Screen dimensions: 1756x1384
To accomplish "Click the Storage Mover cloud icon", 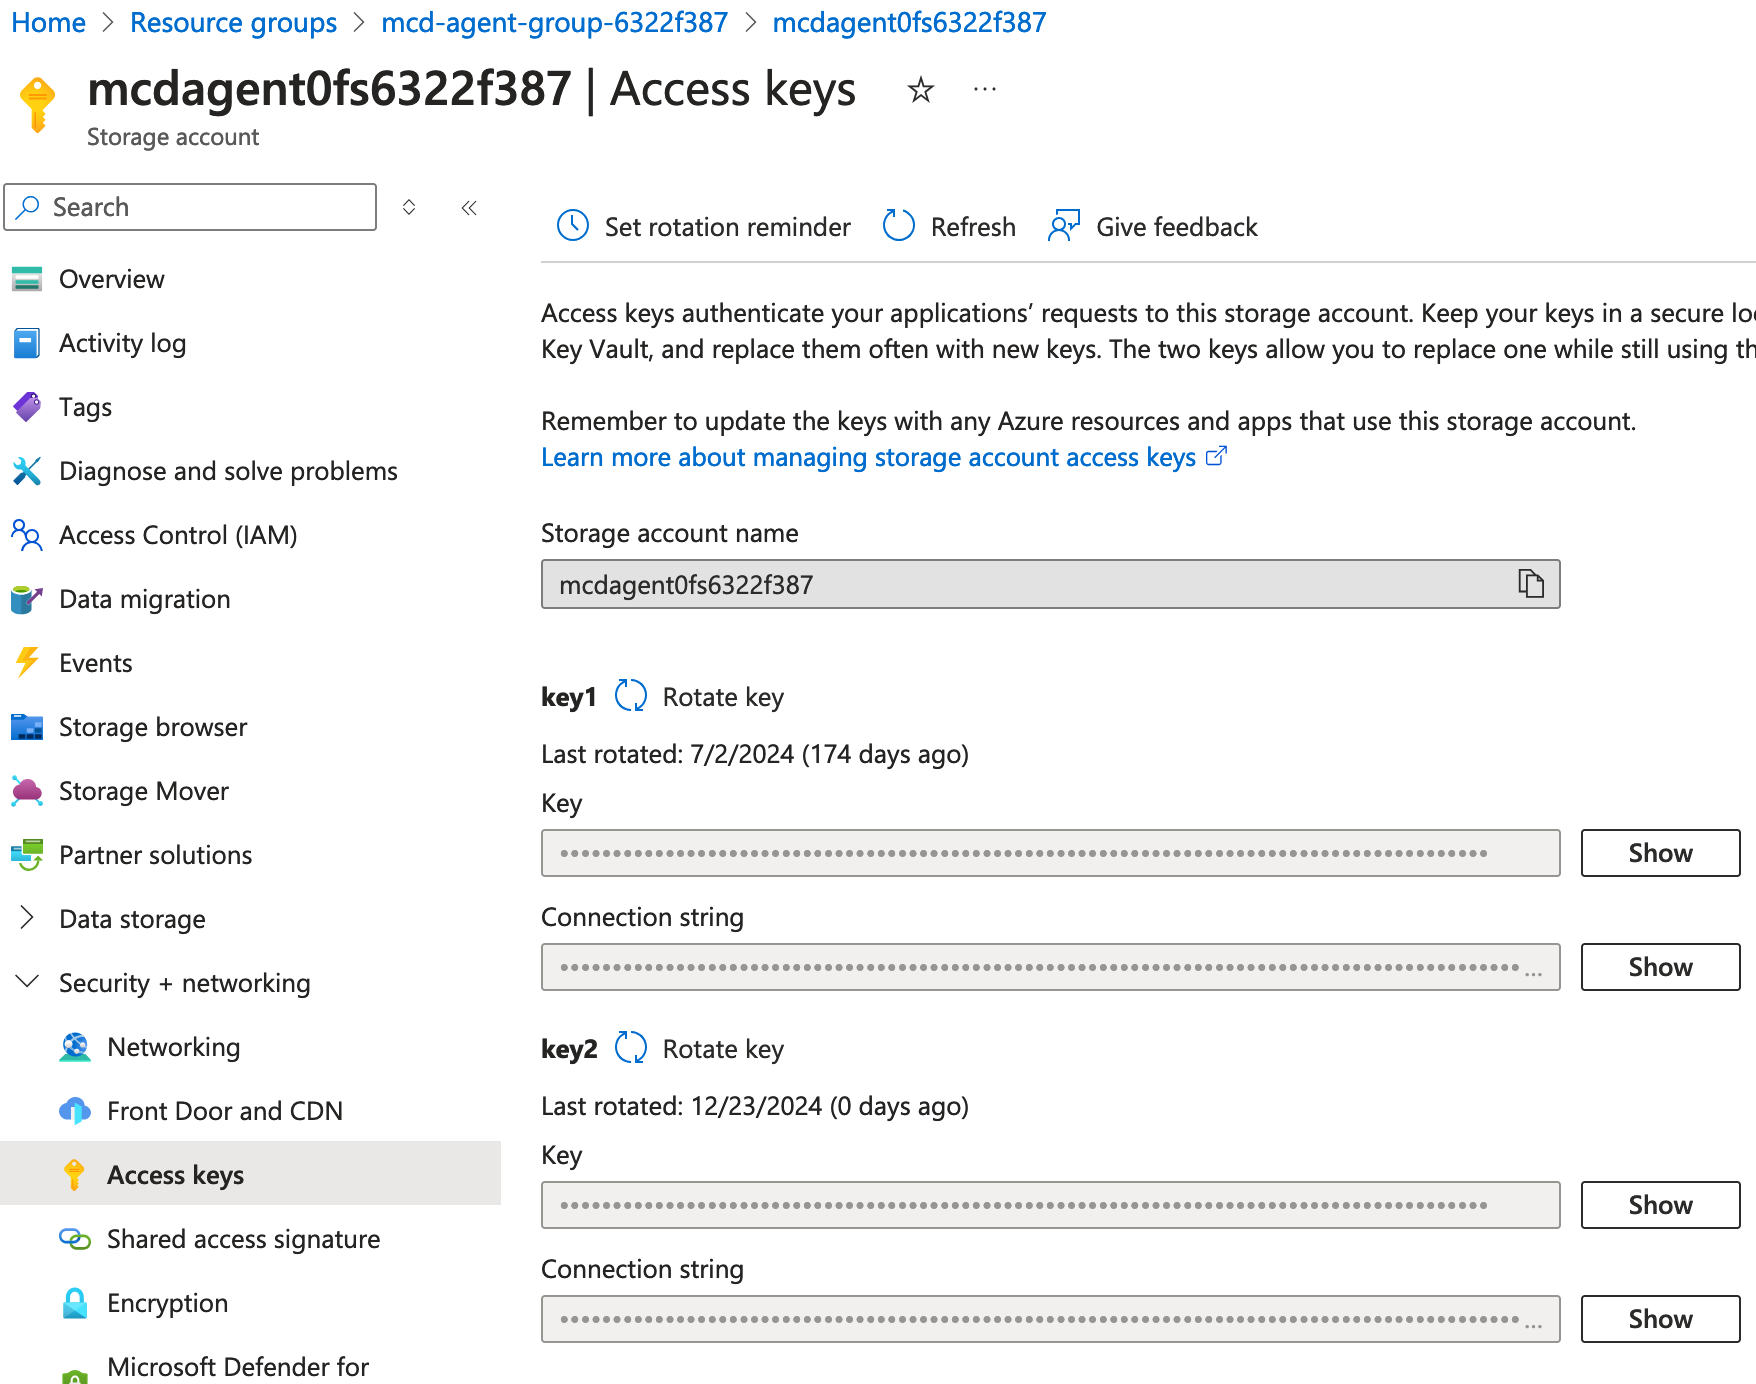I will coord(27,791).
